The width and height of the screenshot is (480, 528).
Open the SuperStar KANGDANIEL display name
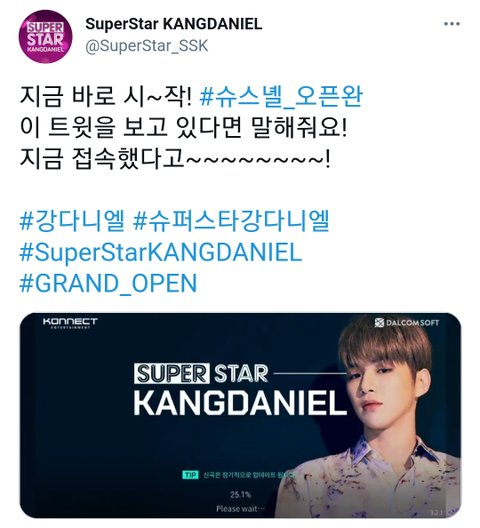[173, 24]
